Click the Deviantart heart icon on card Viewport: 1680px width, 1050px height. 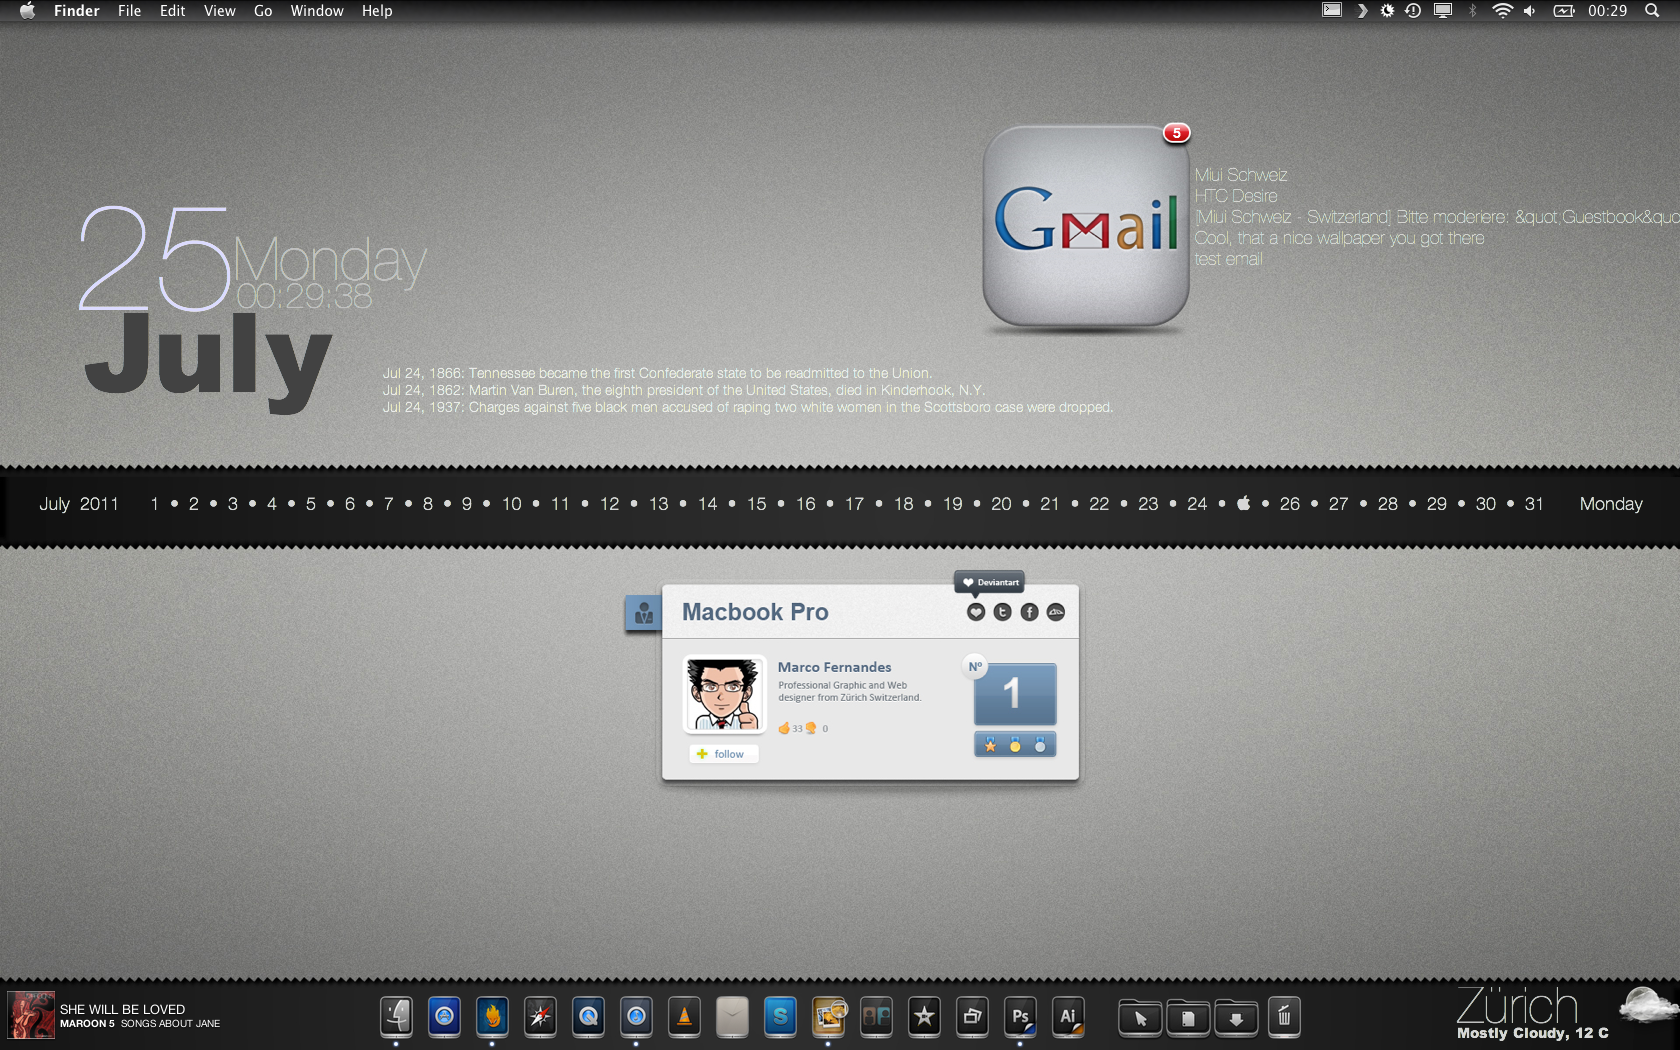click(x=976, y=612)
